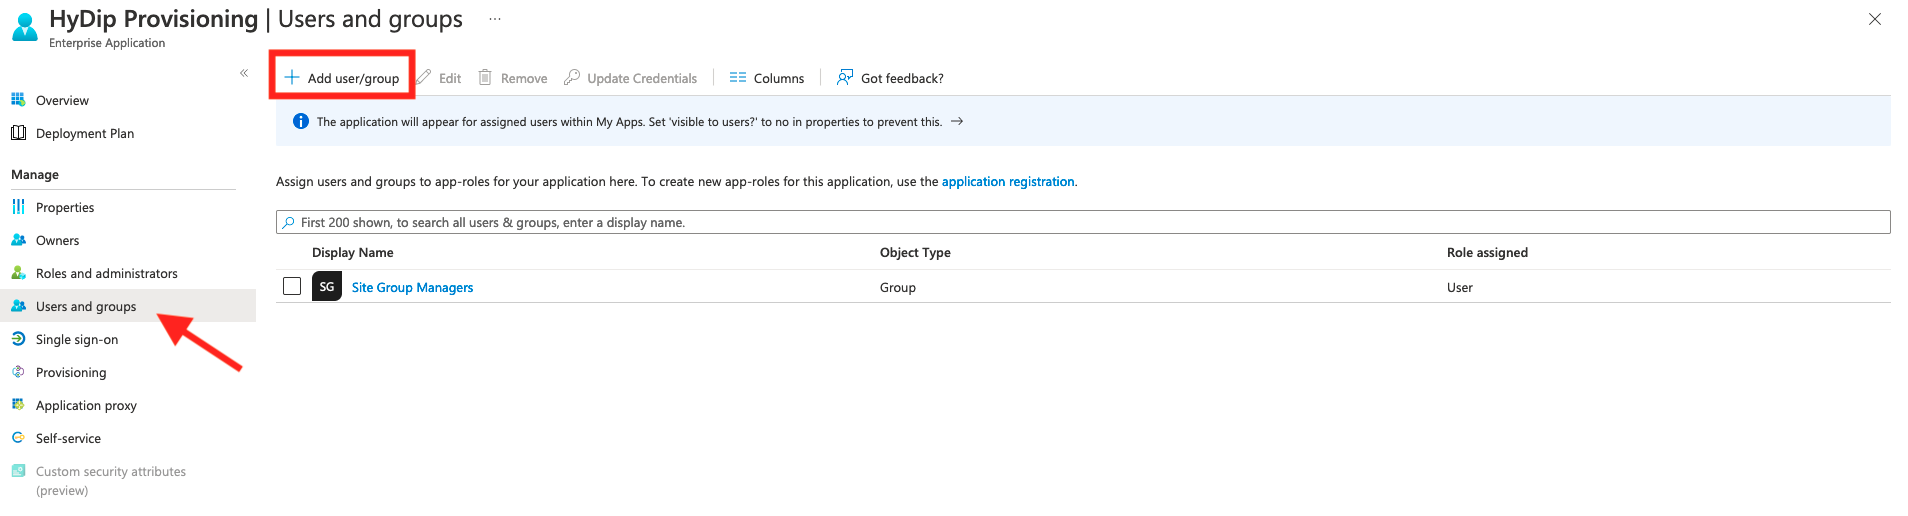Click the search magnifier icon
The image size is (1908, 516).
tap(289, 222)
